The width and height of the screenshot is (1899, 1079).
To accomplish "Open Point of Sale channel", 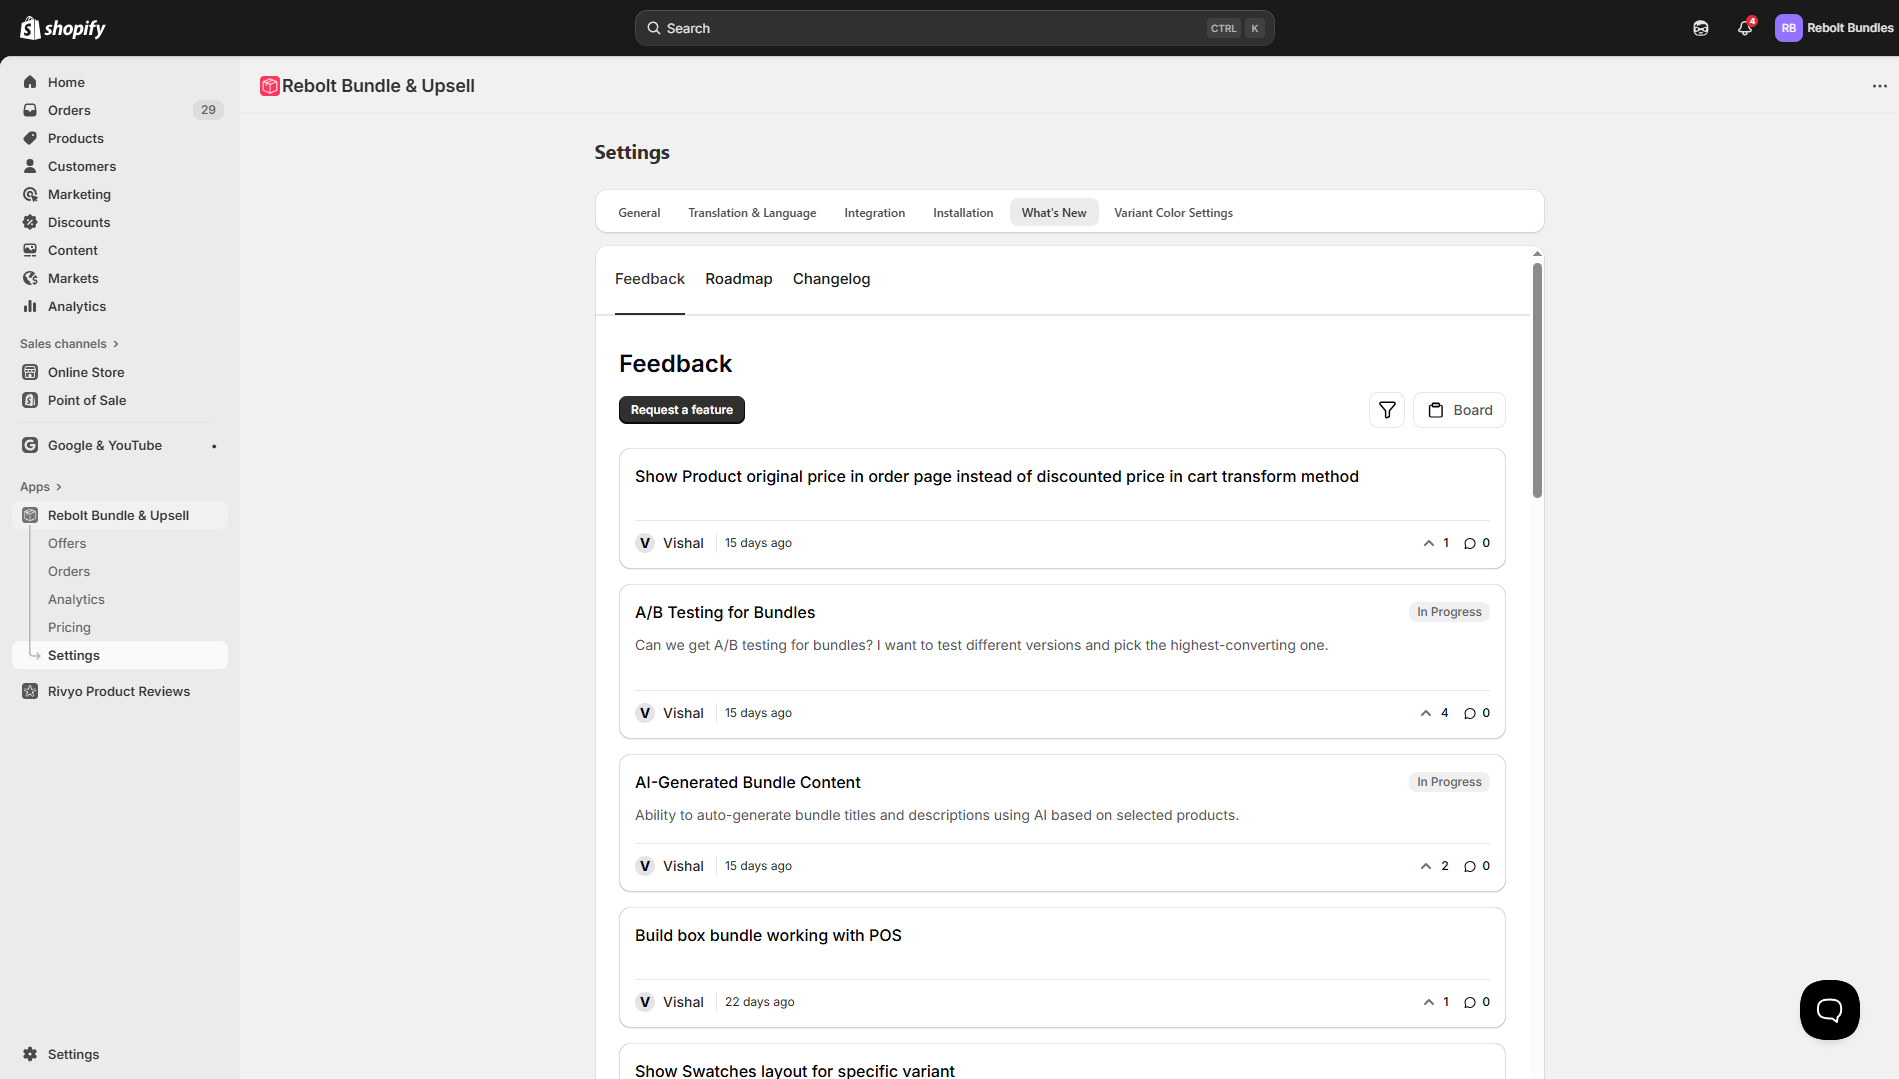I will [120, 400].
